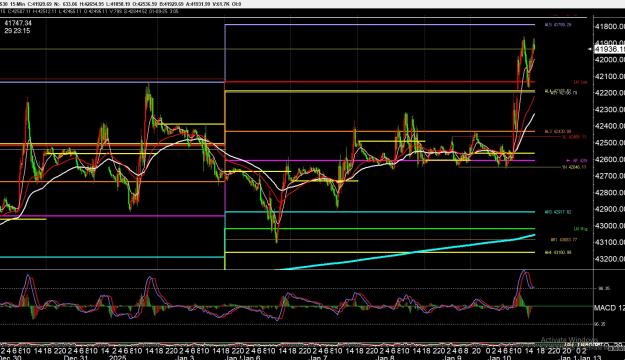Click the 43200.00 price axis label

(609, 259)
